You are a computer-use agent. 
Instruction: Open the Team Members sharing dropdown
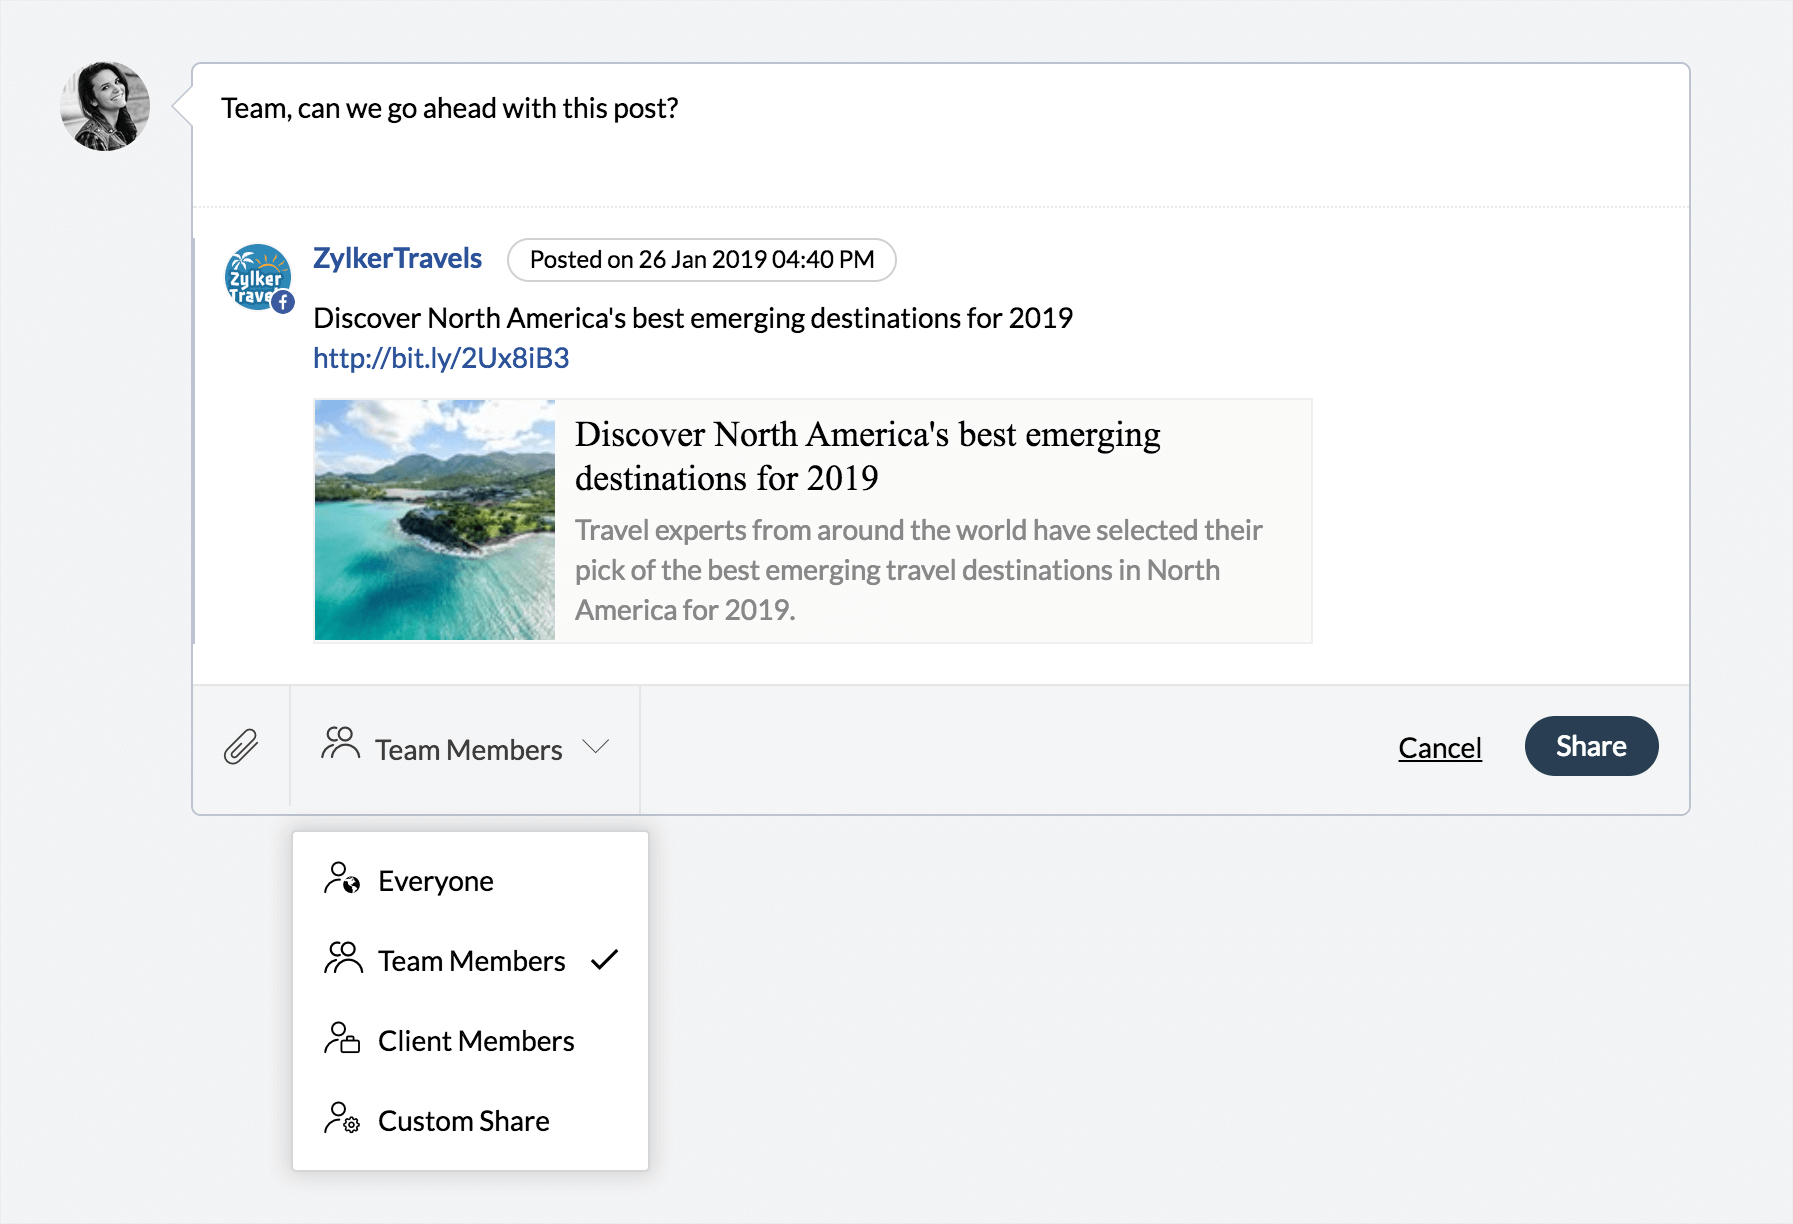point(467,749)
